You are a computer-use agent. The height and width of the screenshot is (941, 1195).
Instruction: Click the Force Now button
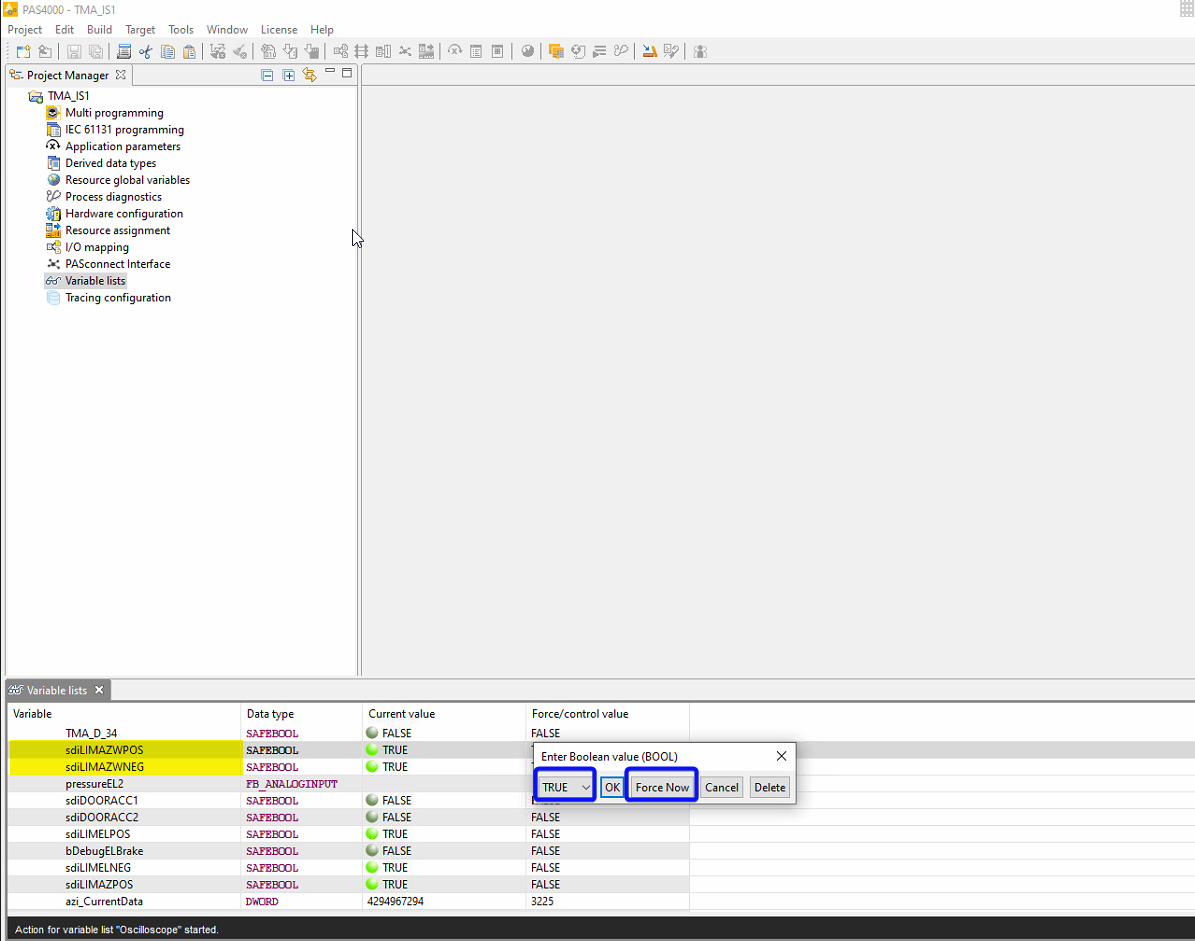coord(662,787)
